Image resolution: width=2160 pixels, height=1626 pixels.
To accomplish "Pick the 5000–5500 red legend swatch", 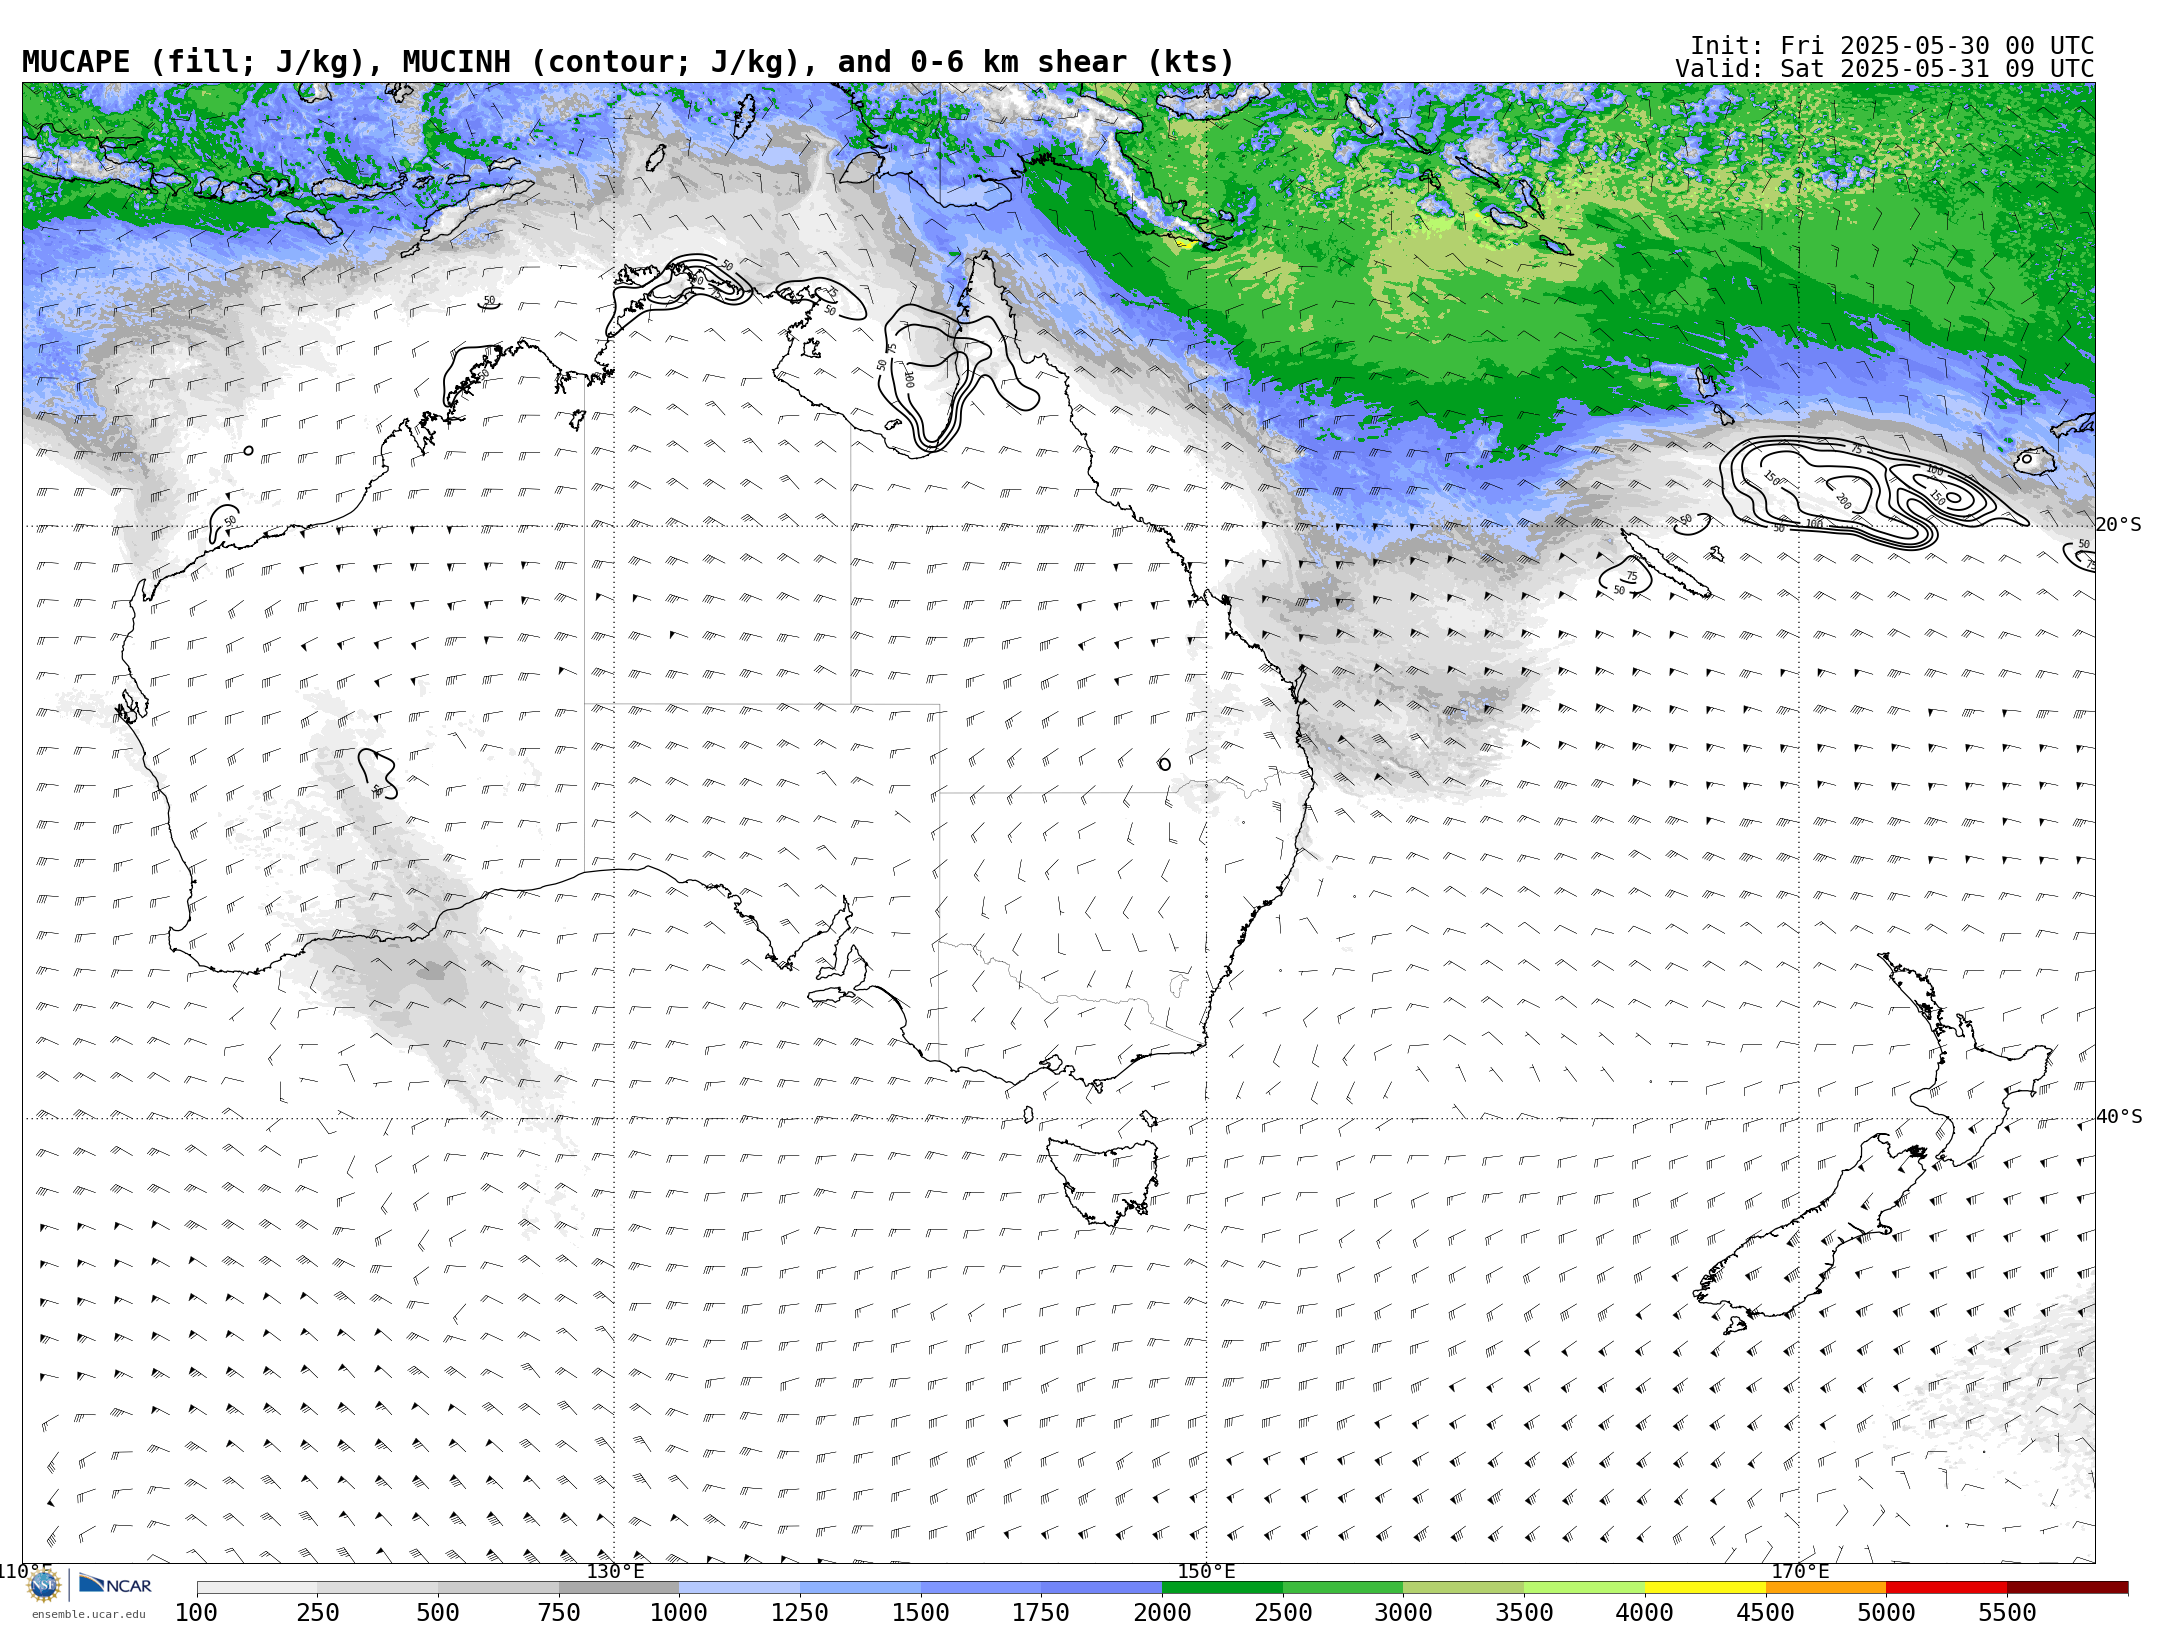I will coord(1947,1588).
